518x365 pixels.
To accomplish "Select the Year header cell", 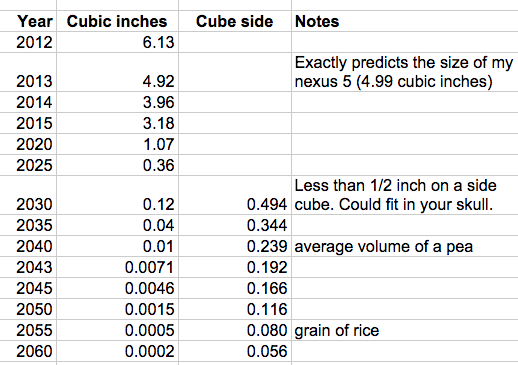I will click(28, 21).
